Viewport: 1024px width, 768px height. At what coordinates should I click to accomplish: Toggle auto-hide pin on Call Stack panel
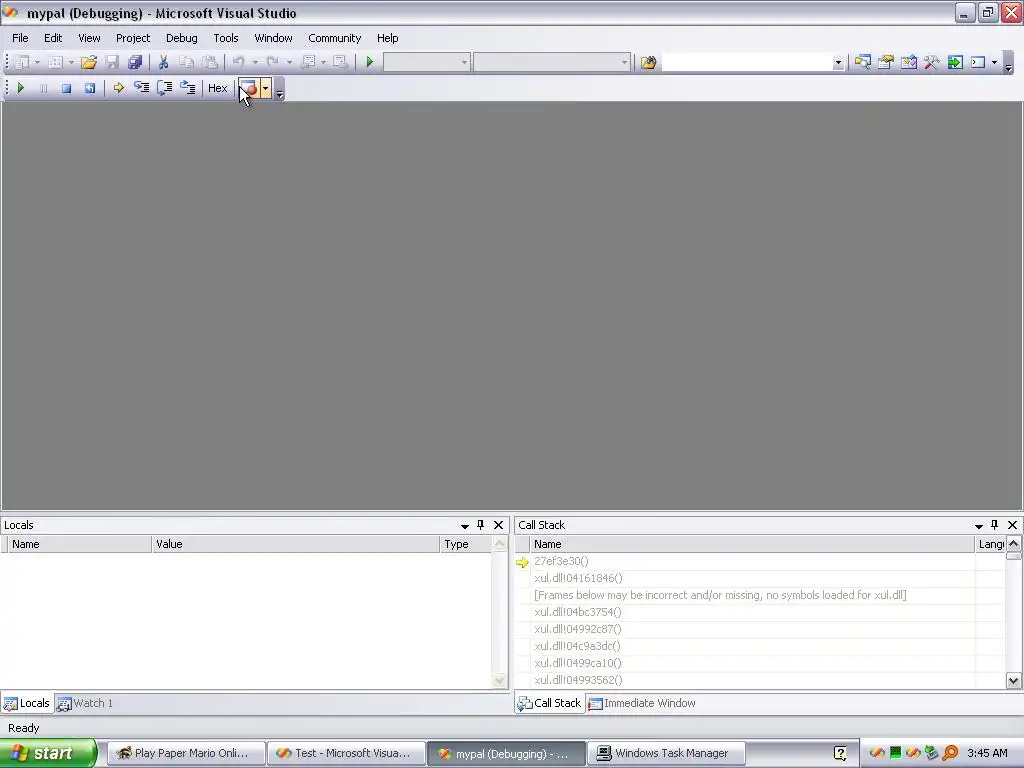pos(995,525)
